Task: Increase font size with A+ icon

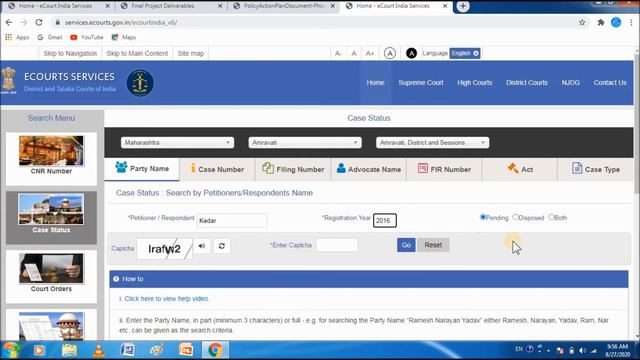Action: click(370, 53)
